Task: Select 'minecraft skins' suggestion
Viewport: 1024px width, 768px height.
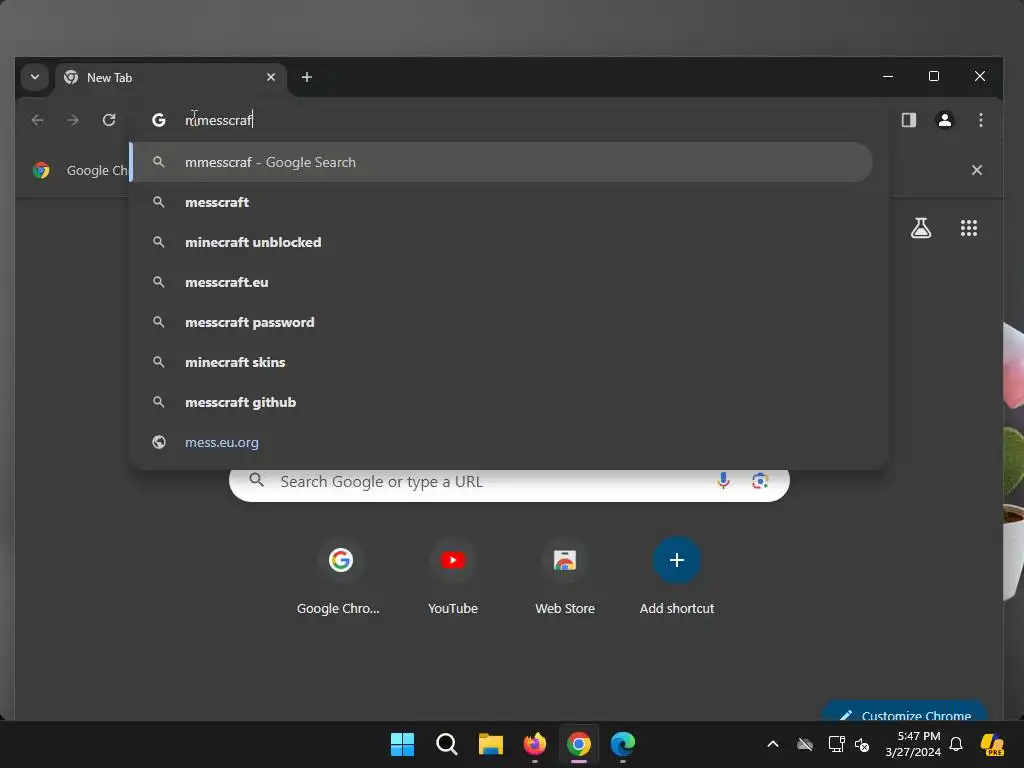Action: [x=501, y=362]
